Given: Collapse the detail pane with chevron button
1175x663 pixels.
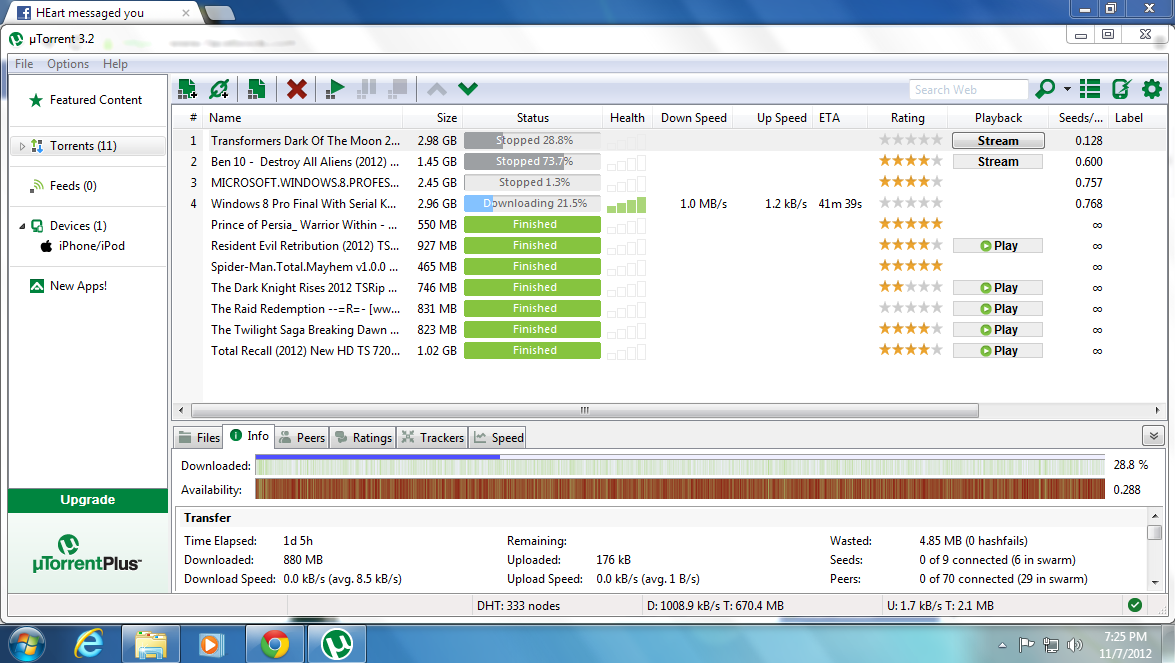Looking at the screenshot, I should [x=1154, y=436].
